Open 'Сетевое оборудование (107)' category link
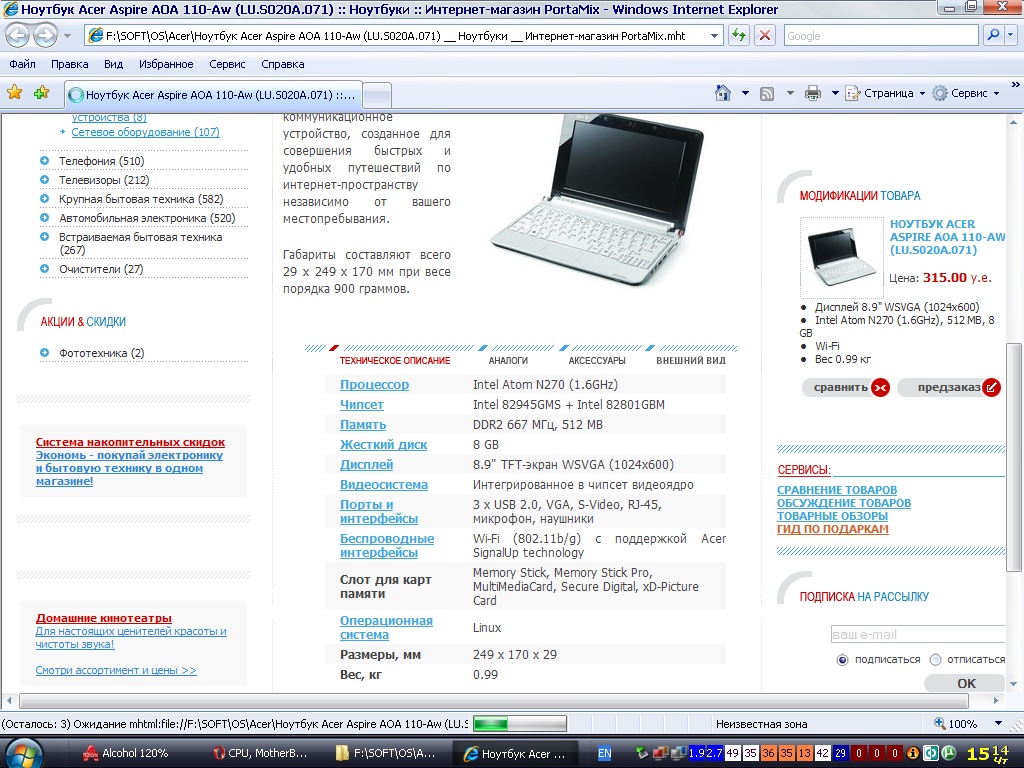 click(x=146, y=132)
